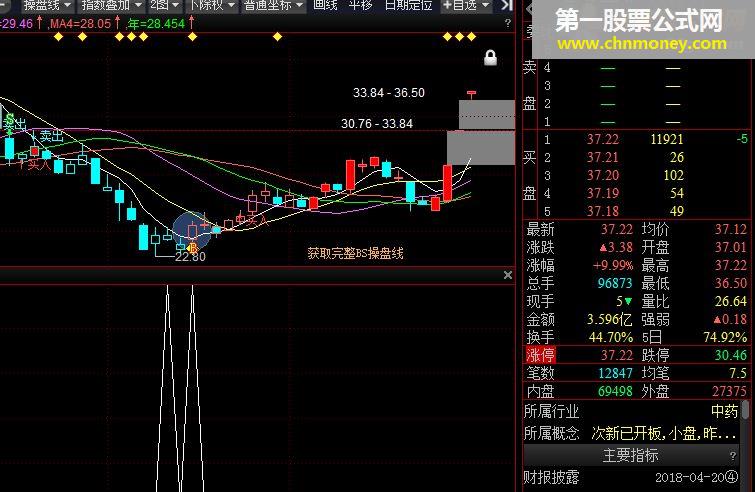Viewport: 755px width, 492px height.
Task: Click the 总手 value 96873
Action: pyautogui.click(x=615, y=284)
